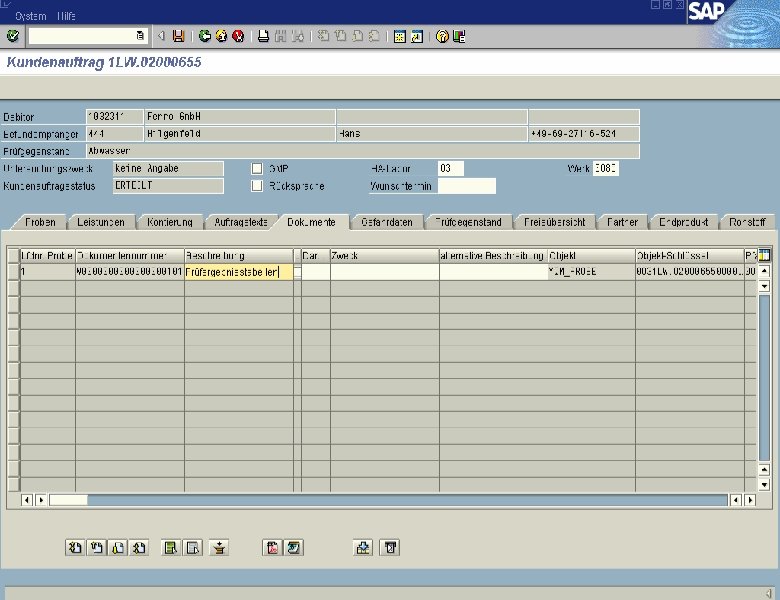Click the Last page icon

[374, 36]
